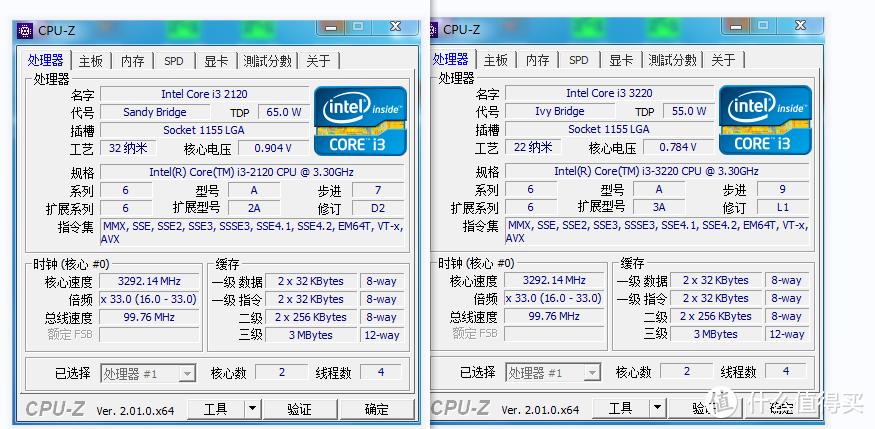
Task: Click revision value L1
Action: (x=783, y=208)
